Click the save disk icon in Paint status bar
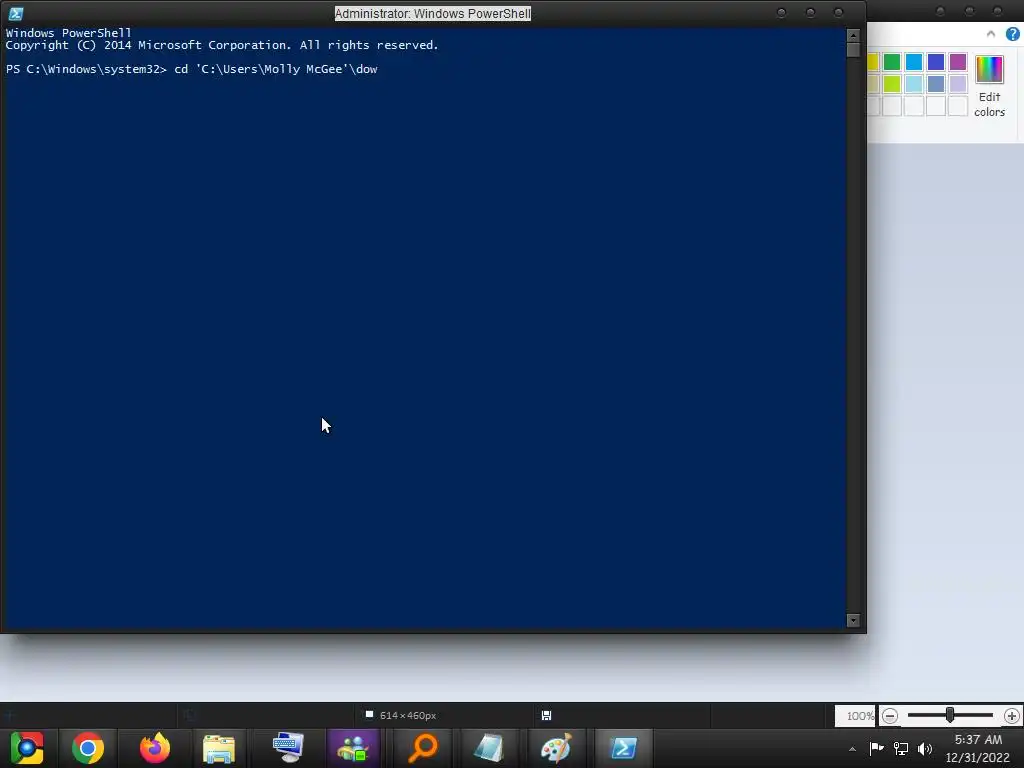 pyautogui.click(x=547, y=716)
